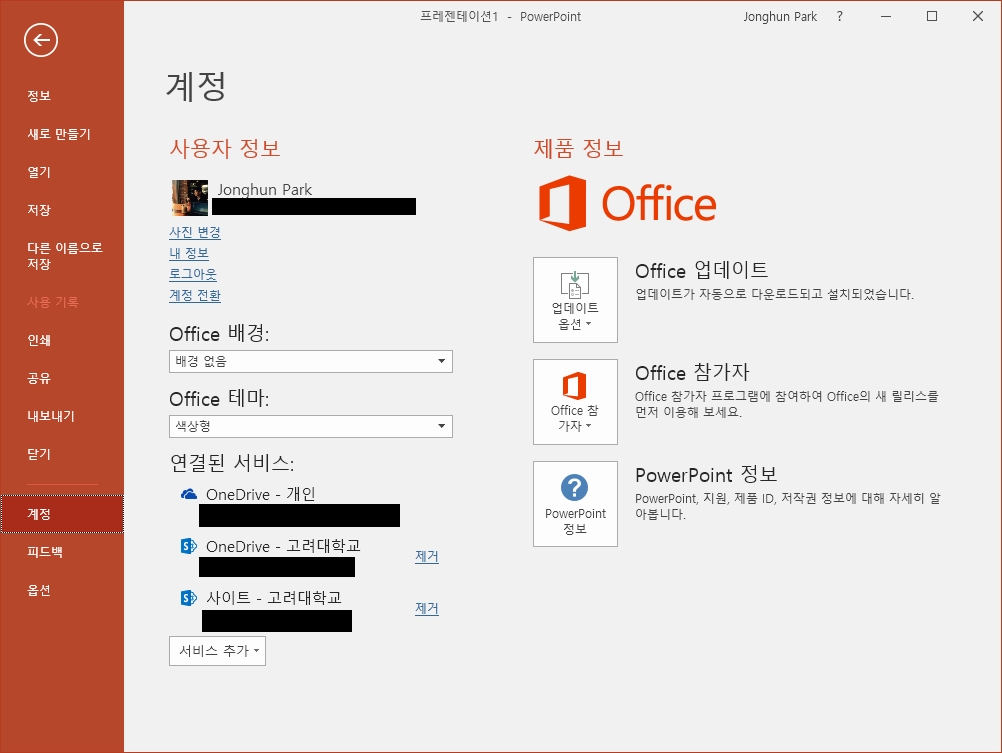Image resolution: width=1002 pixels, height=753 pixels.
Task: Click 제거 next to 사이트 - 고려대학교
Action: [x=427, y=608]
